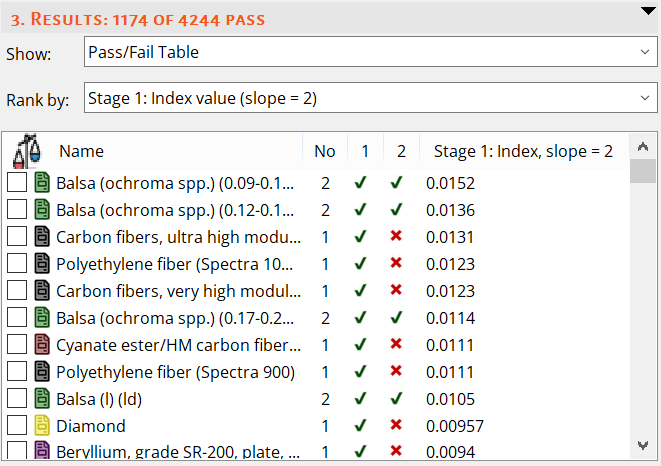Select checkbox for Carbon fibers, very high modulus
The image size is (661, 466).
(17, 291)
